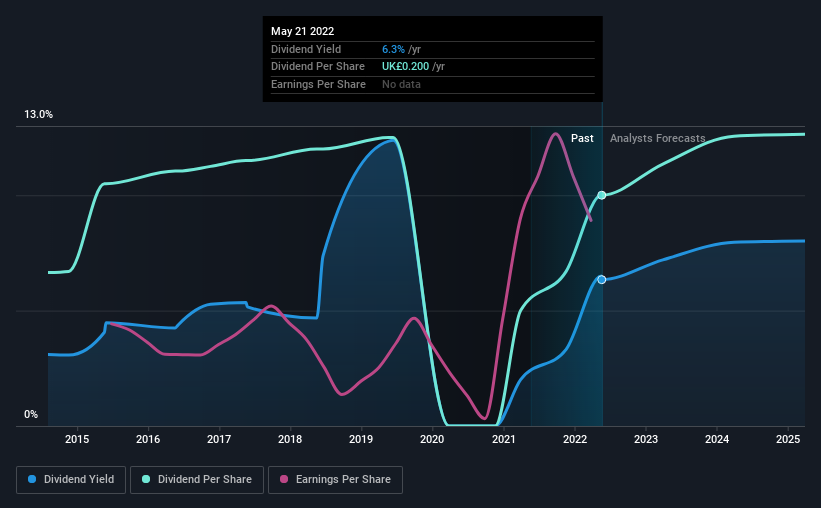Click the blue data point marker at May 2022

pyautogui.click(x=602, y=280)
